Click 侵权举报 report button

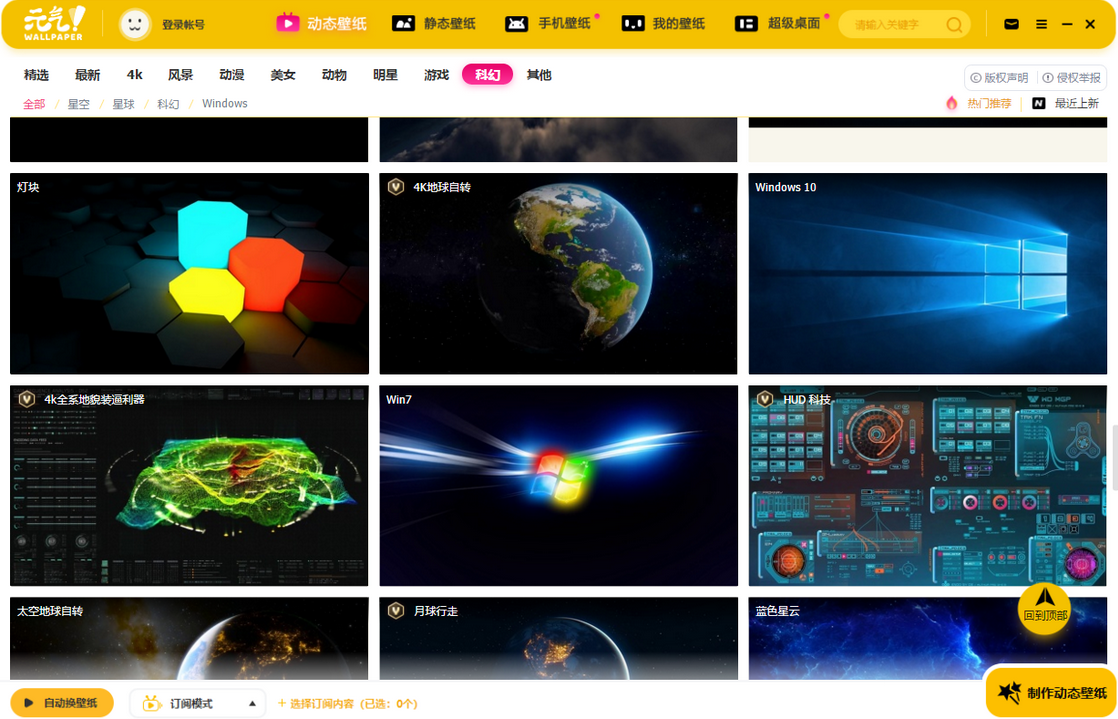[x=1072, y=78]
